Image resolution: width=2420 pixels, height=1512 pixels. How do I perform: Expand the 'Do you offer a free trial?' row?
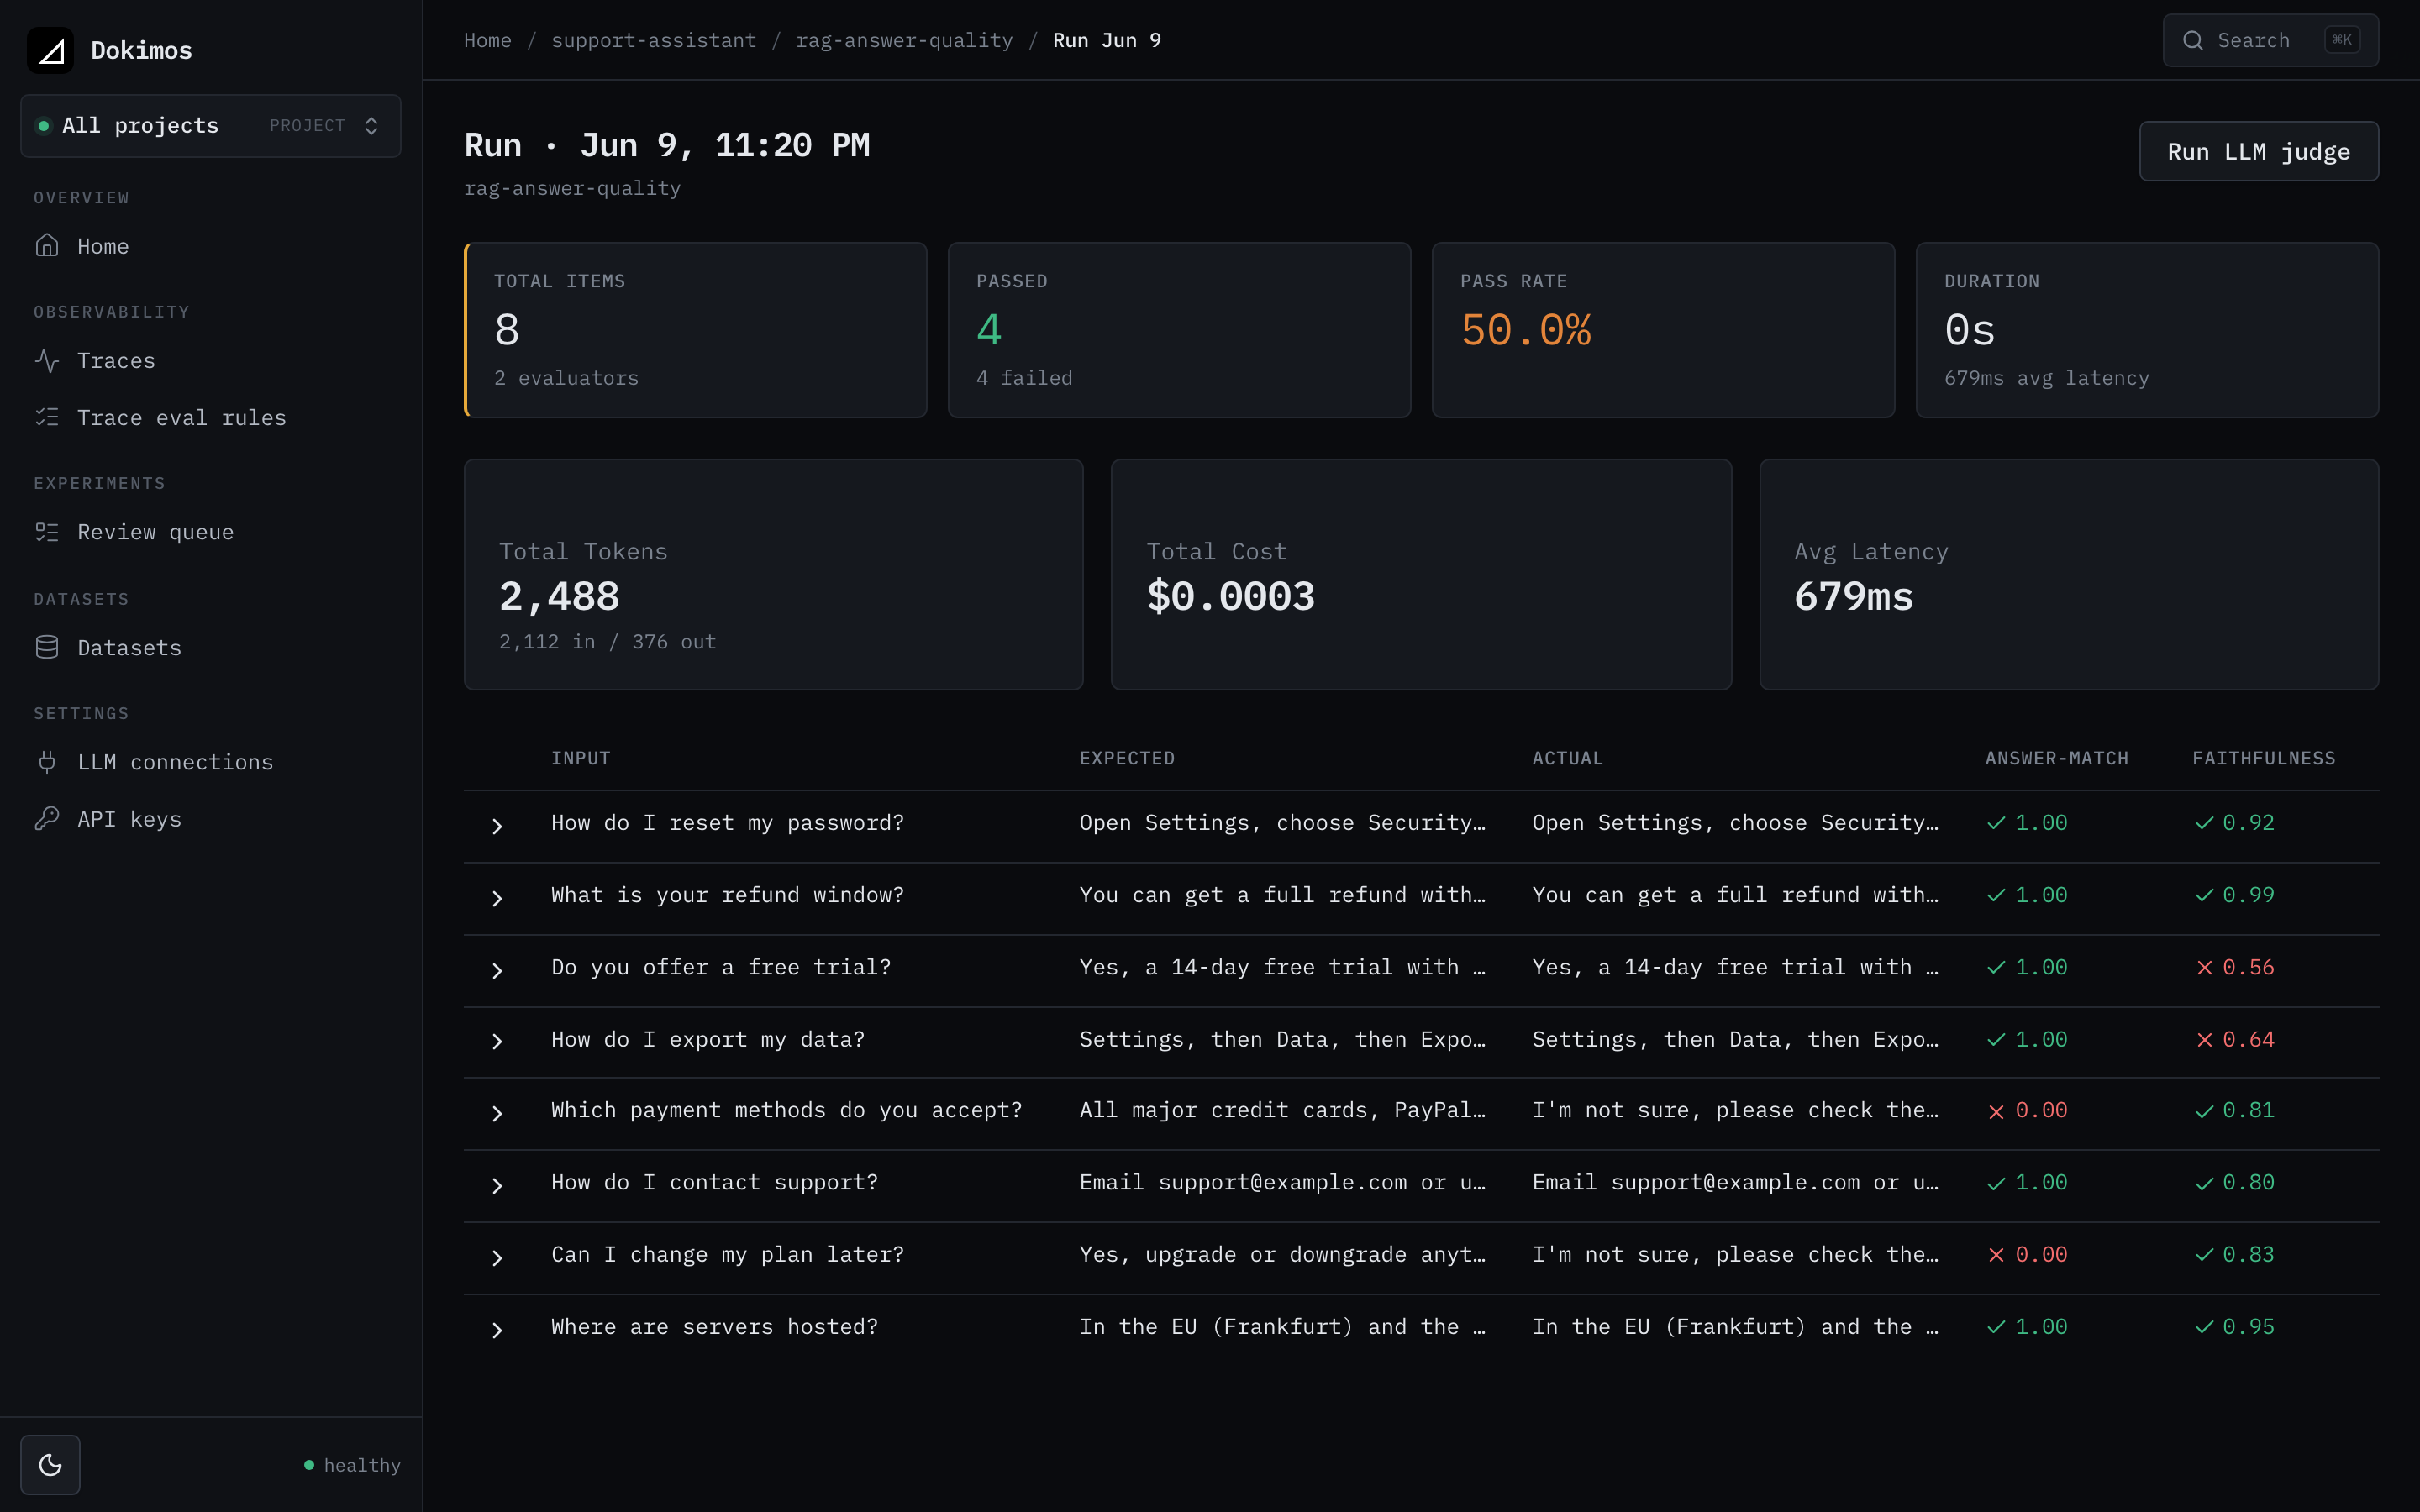tap(497, 971)
